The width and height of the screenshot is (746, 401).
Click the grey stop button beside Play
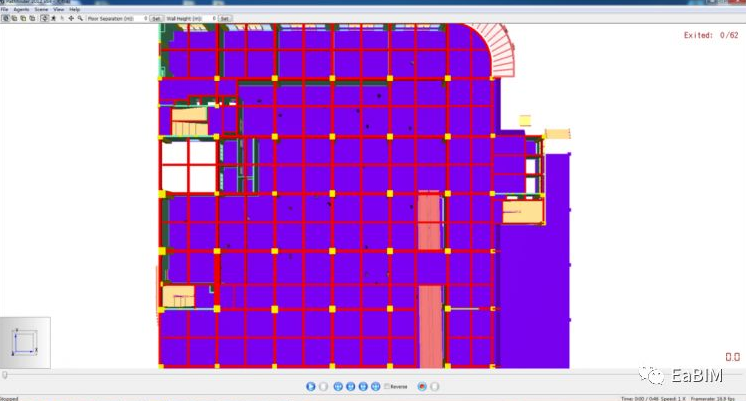pyautogui.click(x=324, y=387)
